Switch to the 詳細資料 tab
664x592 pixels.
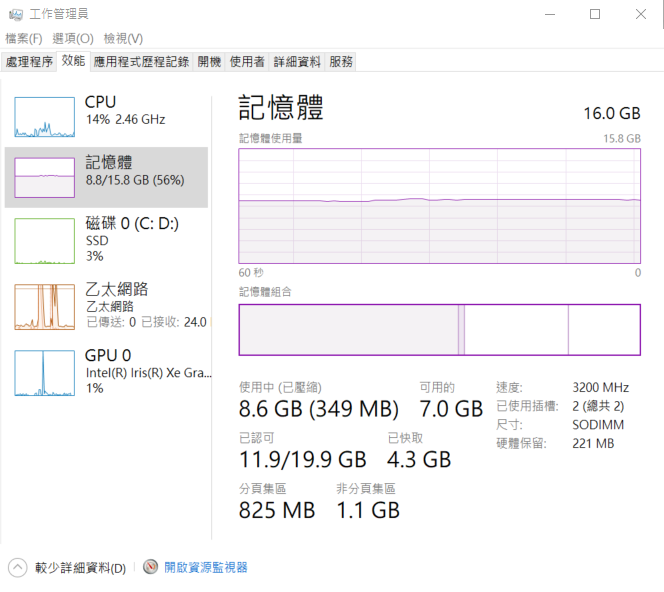297,62
